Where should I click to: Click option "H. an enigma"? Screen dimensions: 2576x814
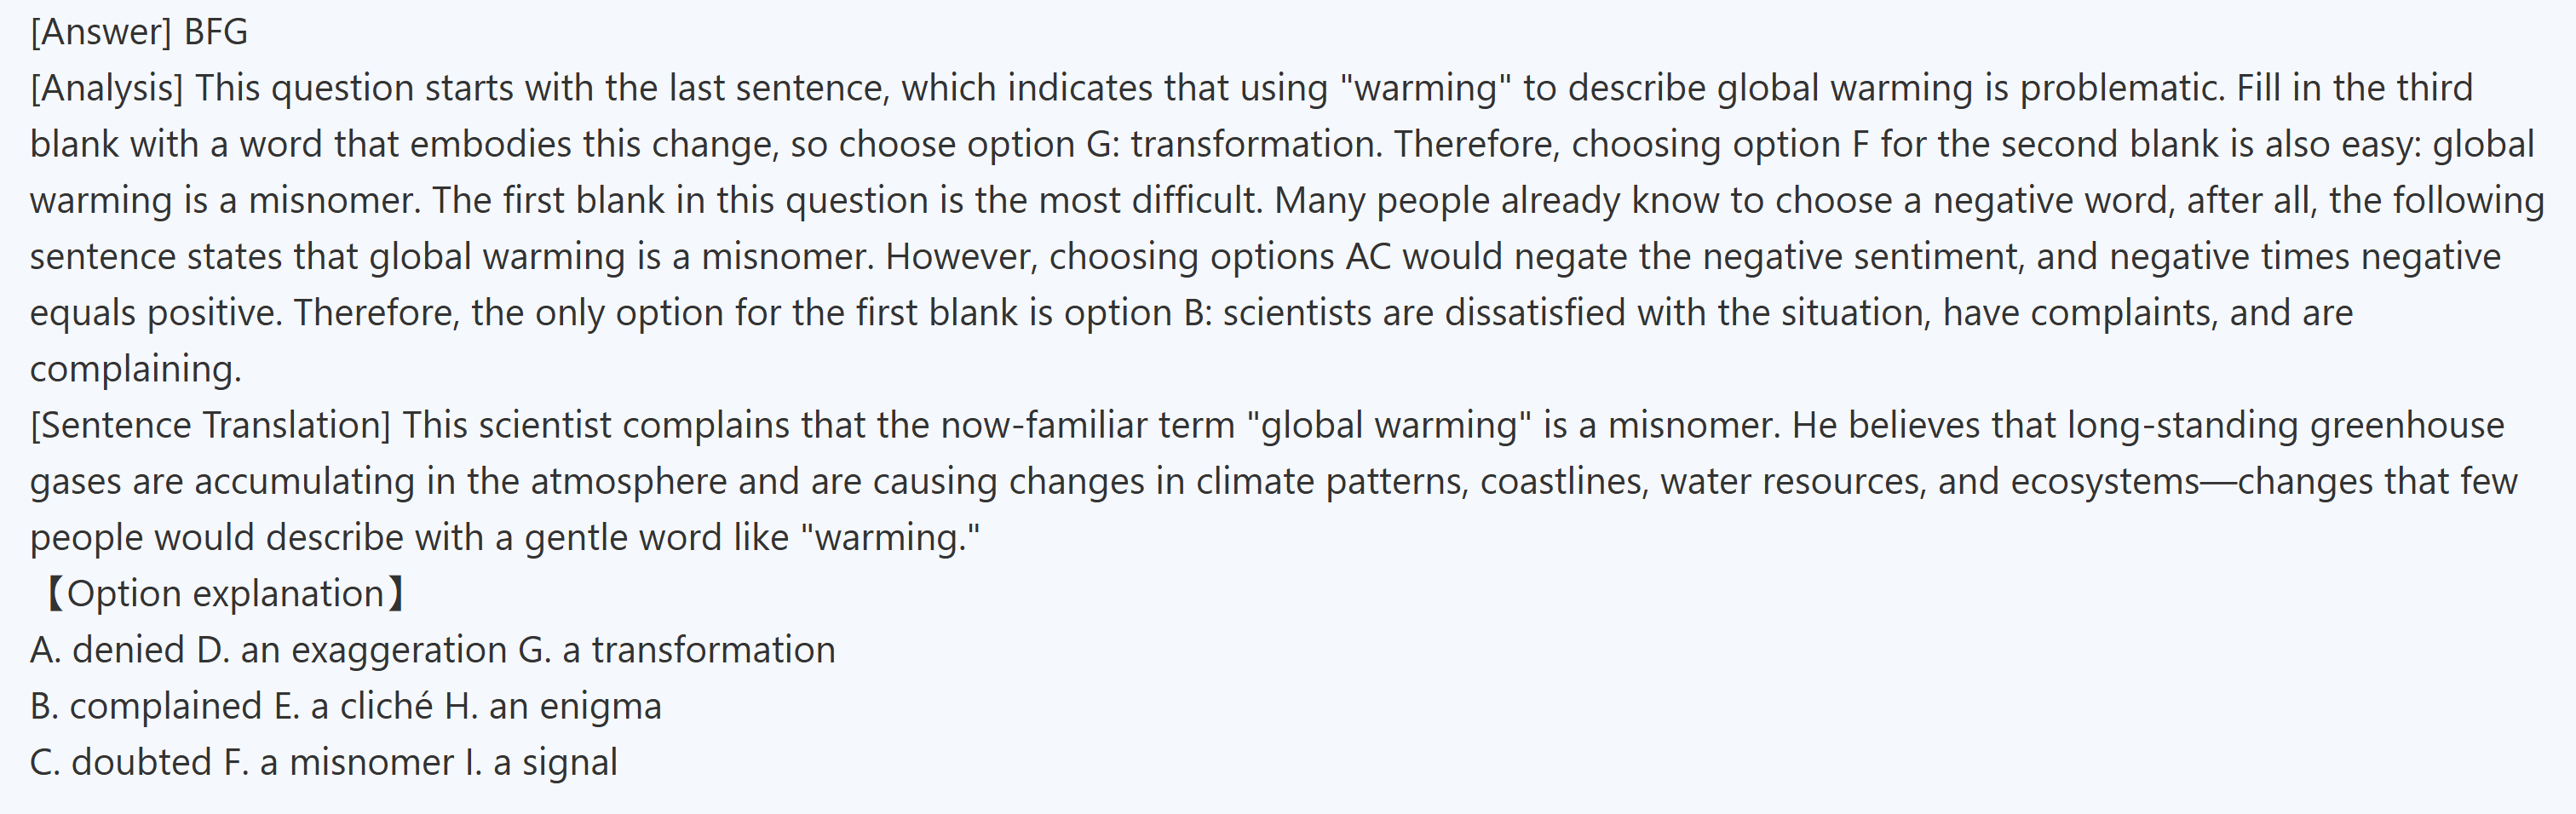coord(553,706)
